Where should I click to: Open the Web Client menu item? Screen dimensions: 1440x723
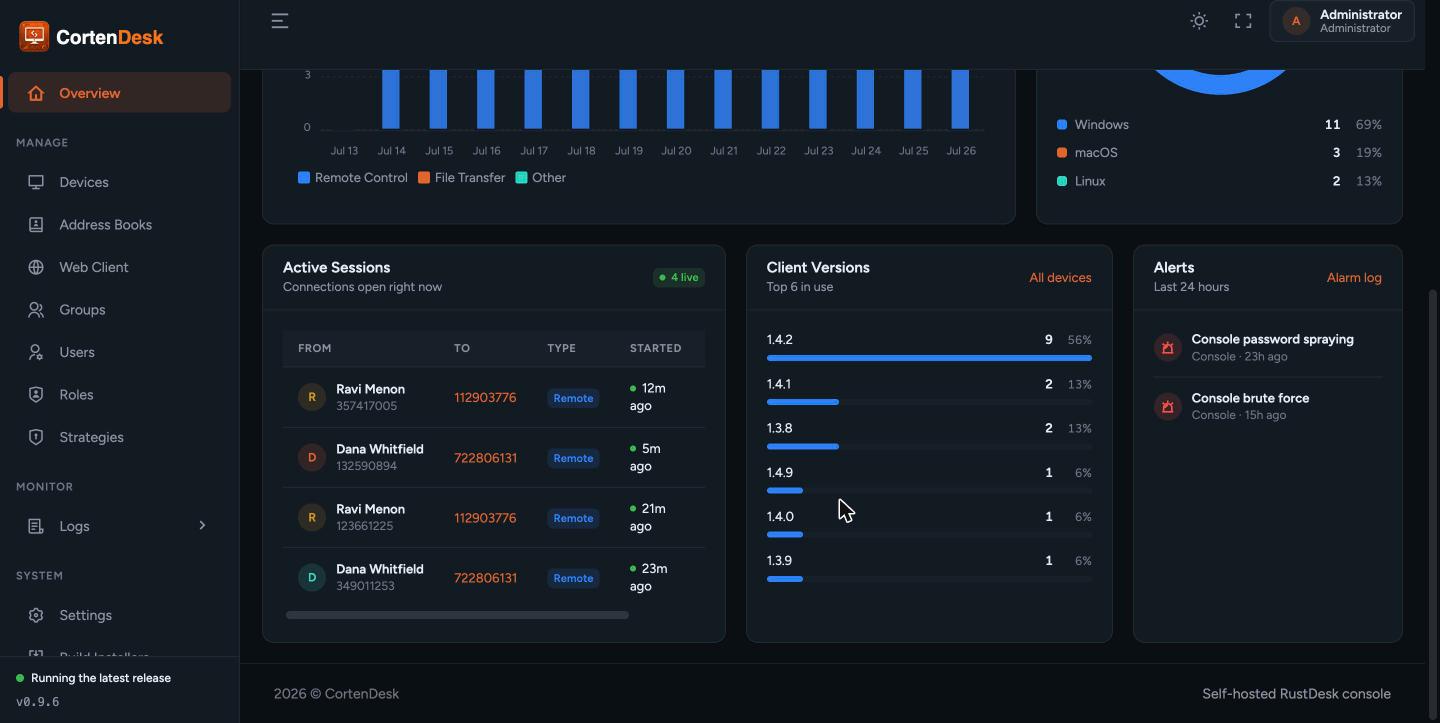tap(120, 267)
